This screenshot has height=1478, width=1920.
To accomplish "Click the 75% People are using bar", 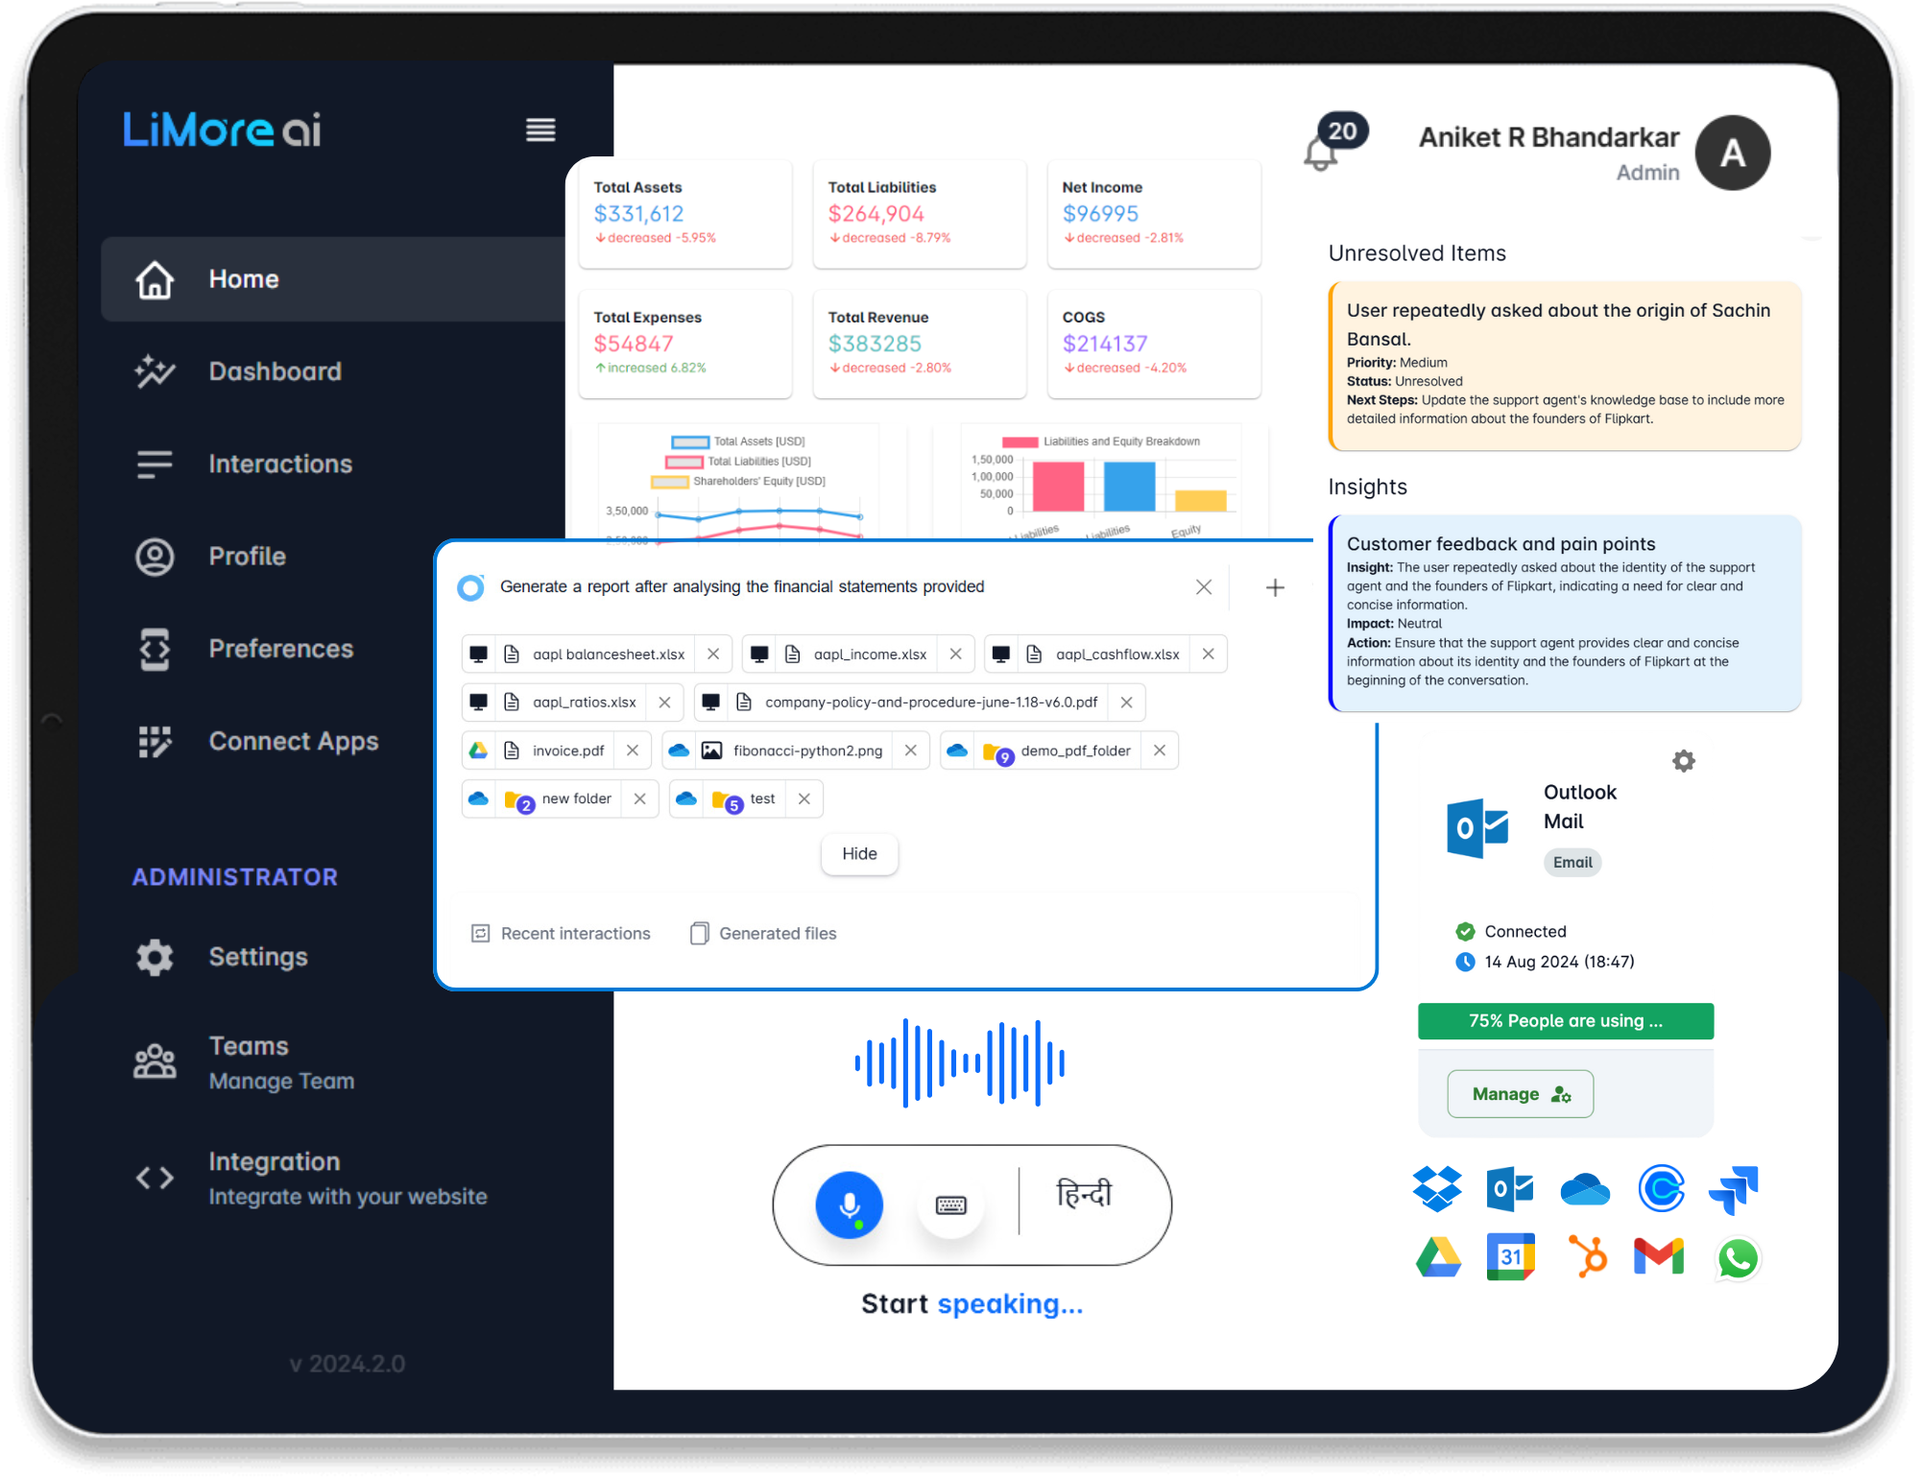I will click(1565, 1021).
